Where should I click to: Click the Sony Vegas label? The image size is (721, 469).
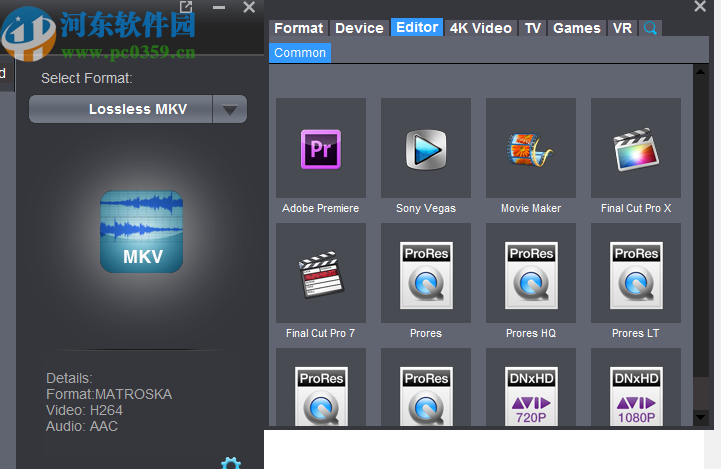point(426,208)
